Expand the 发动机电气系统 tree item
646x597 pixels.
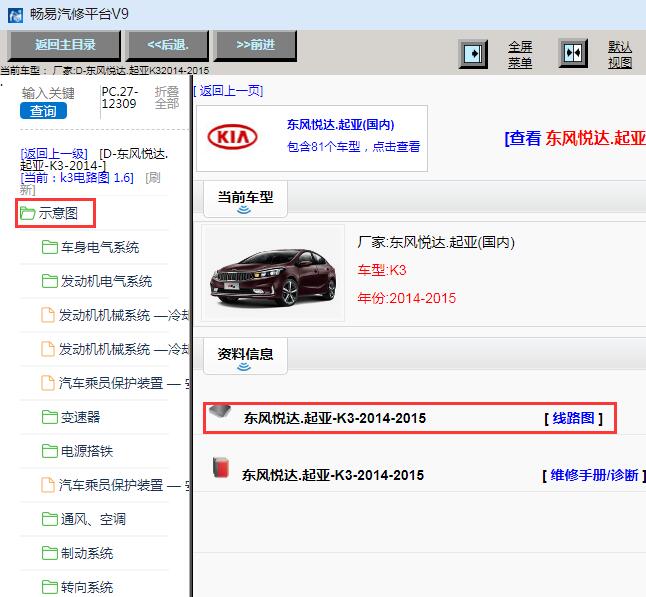(107, 281)
